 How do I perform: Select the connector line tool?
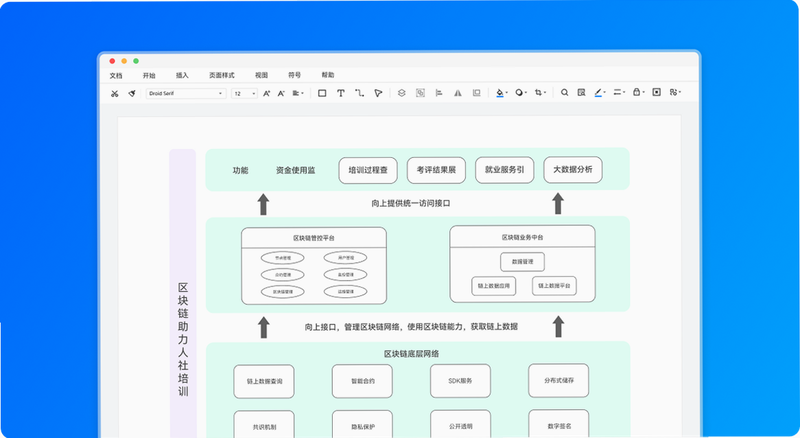360,93
